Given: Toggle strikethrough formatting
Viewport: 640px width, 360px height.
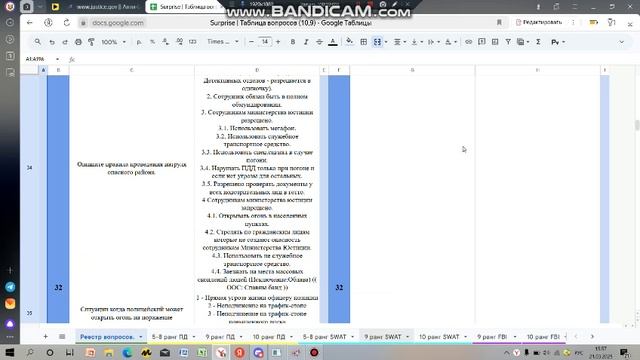Looking at the screenshot, I should tap(319, 42).
